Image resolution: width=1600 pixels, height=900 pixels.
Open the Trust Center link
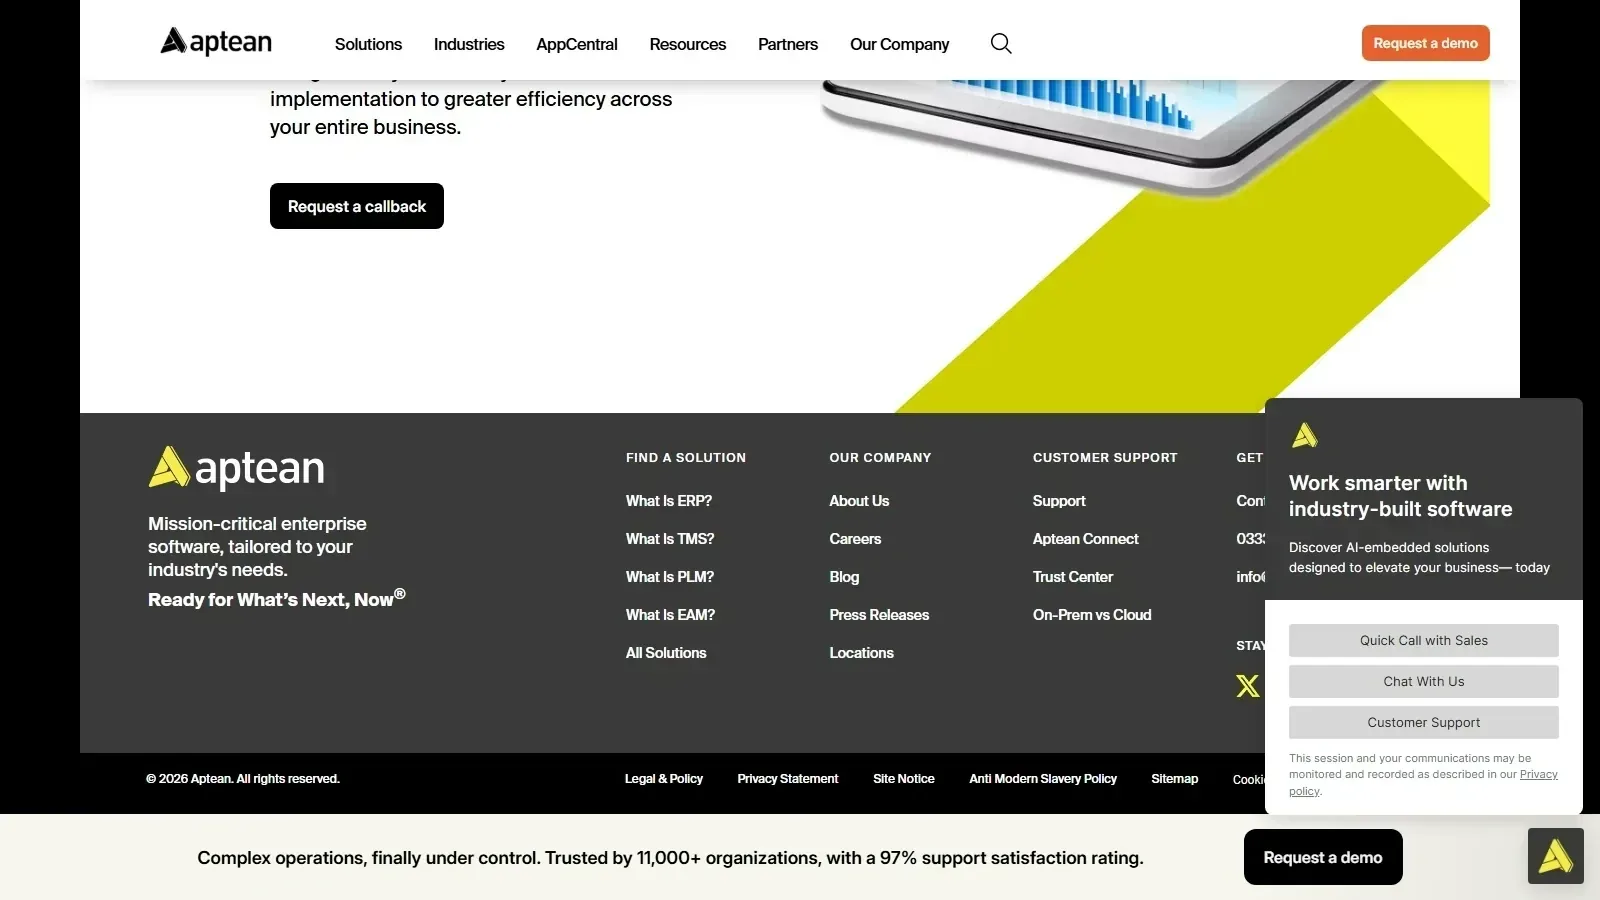pyautogui.click(x=1073, y=577)
